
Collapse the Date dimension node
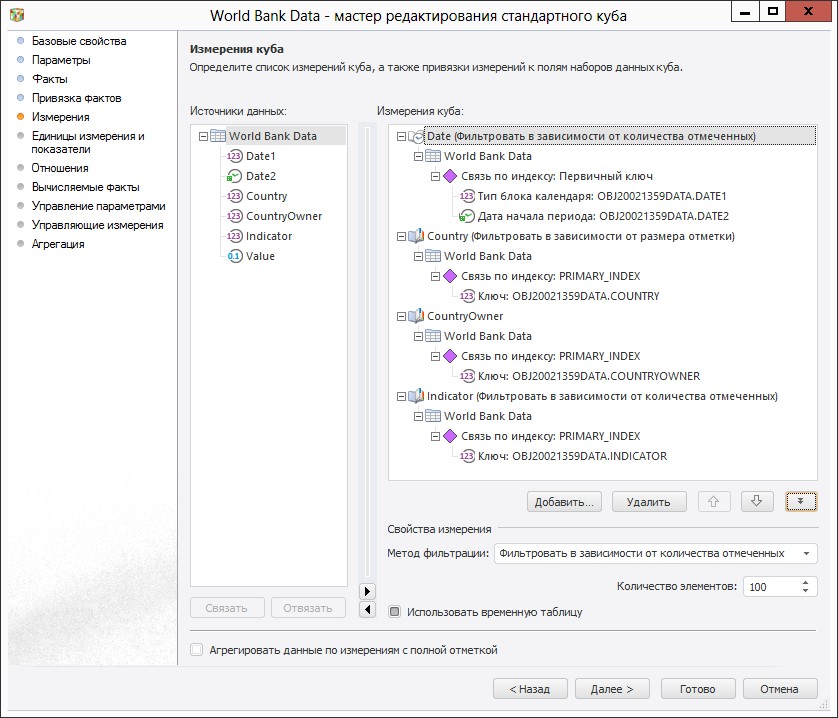pos(401,136)
